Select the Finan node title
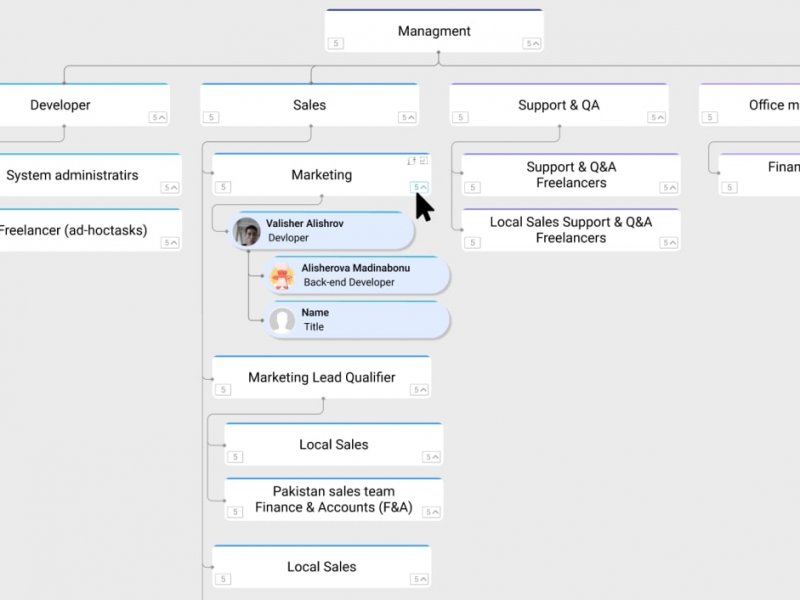The height and width of the screenshot is (600, 800). coord(784,167)
